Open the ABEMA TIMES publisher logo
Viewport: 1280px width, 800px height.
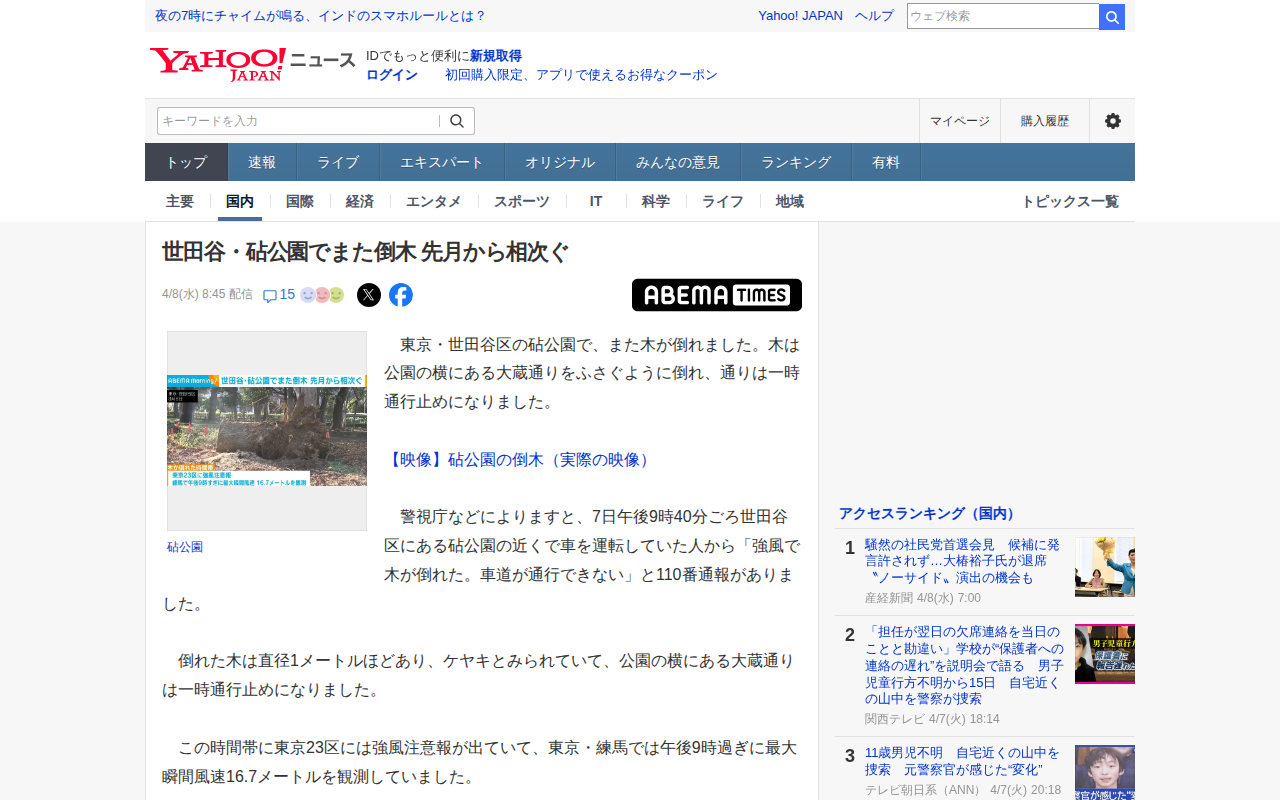click(x=717, y=295)
